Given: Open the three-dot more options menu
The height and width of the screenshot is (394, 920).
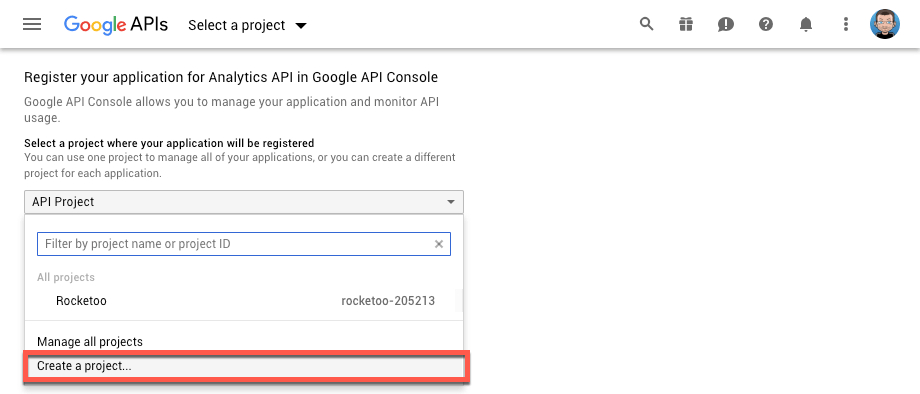Looking at the screenshot, I should (x=845, y=24).
